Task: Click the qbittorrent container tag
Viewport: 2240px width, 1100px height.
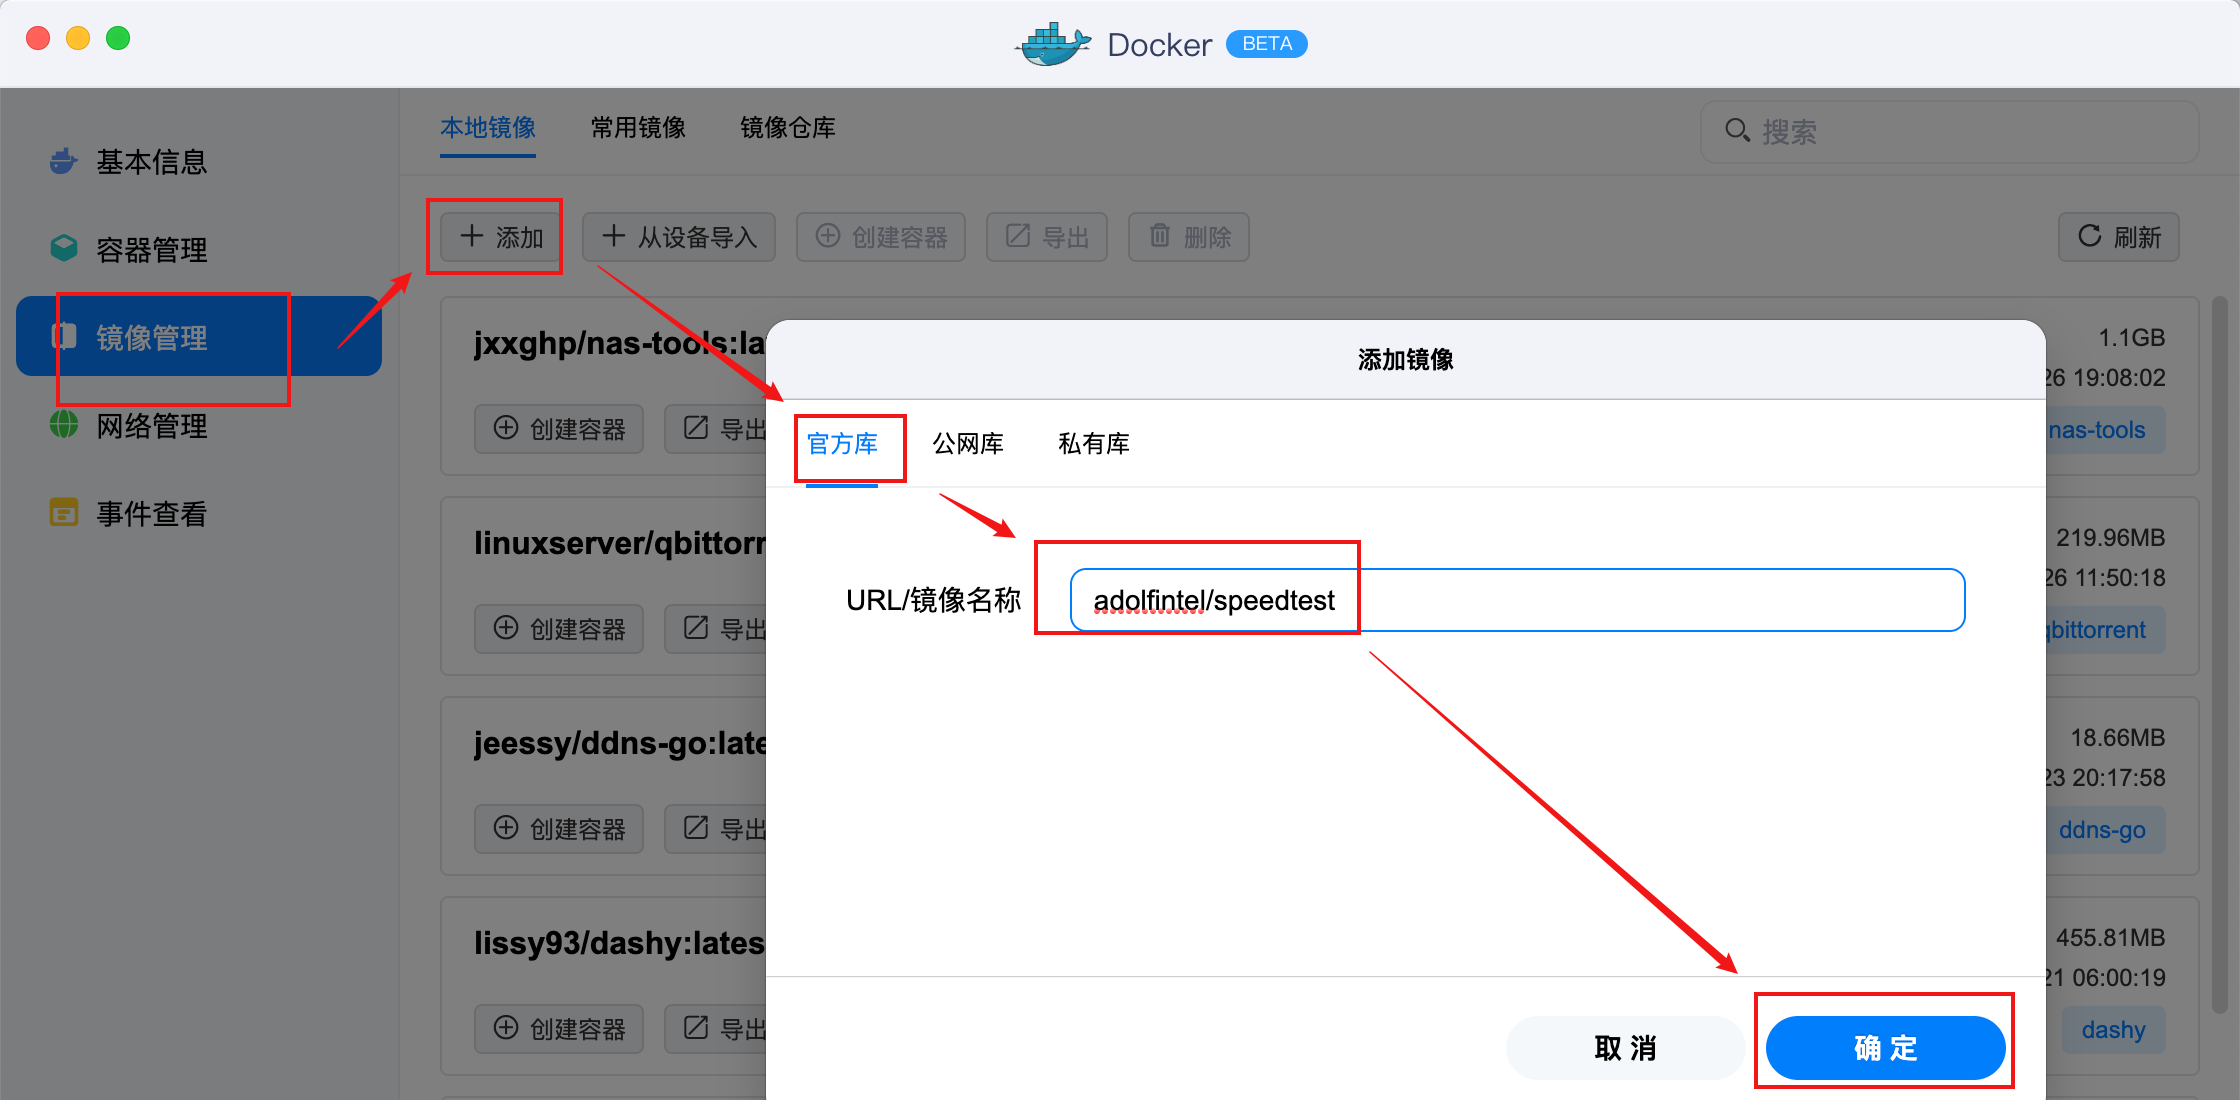Action: 2104,630
